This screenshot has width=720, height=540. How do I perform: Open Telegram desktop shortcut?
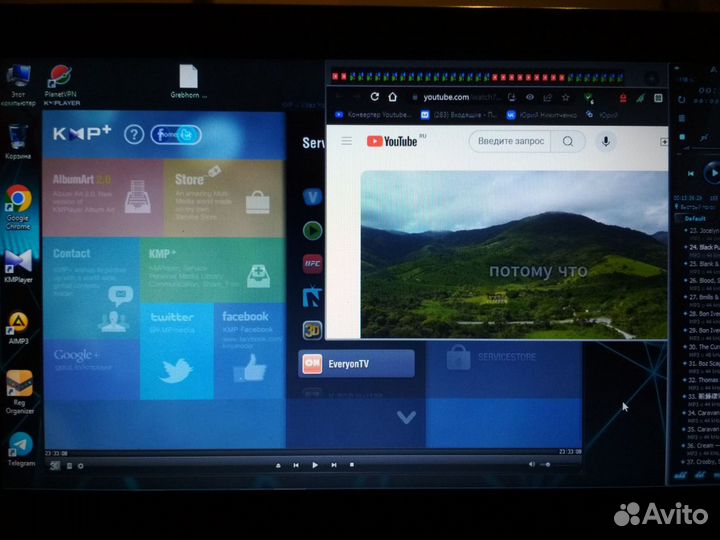click(x=21, y=449)
